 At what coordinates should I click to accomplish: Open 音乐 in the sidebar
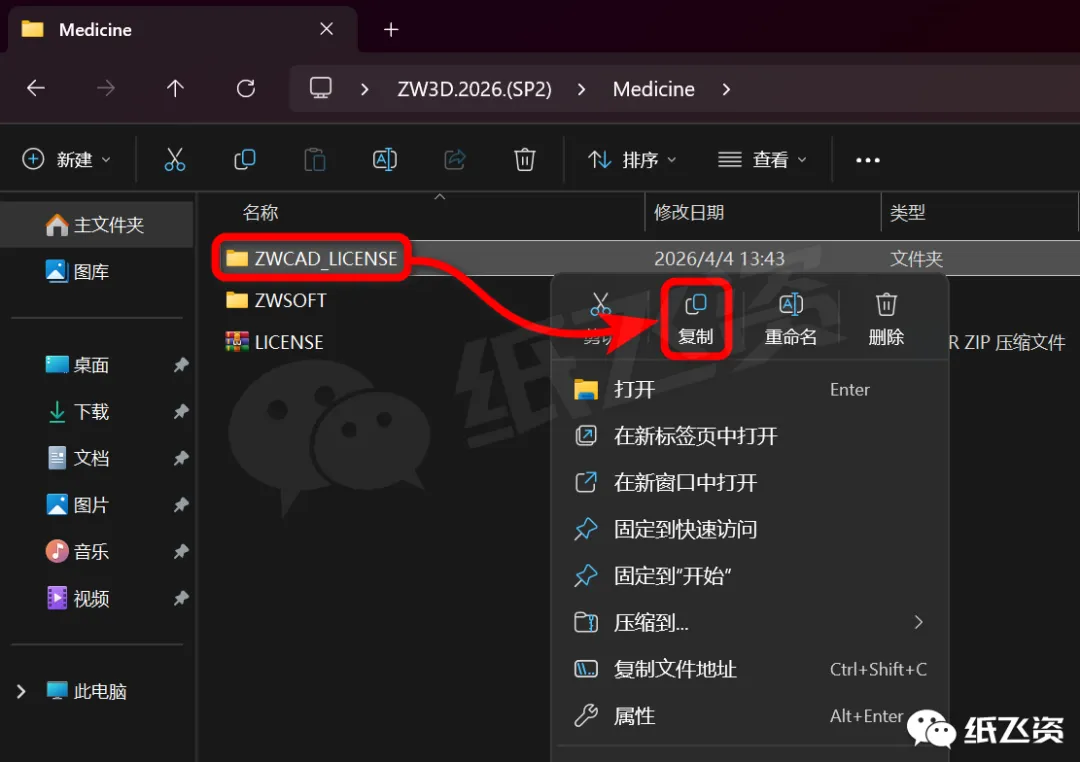pyautogui.click(x=77, y=551)
